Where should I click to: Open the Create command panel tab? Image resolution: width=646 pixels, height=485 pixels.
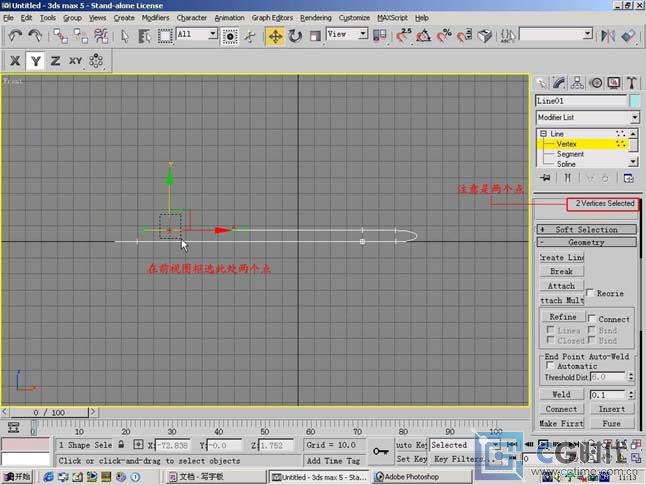(541, 83)
